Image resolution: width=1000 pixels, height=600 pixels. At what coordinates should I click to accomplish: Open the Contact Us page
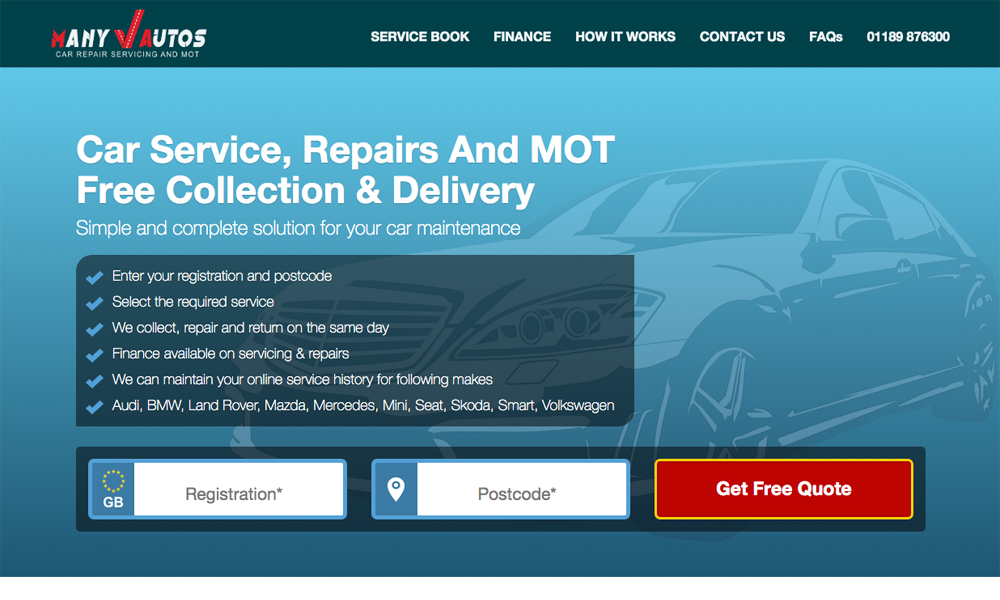[x=742, y=37]
